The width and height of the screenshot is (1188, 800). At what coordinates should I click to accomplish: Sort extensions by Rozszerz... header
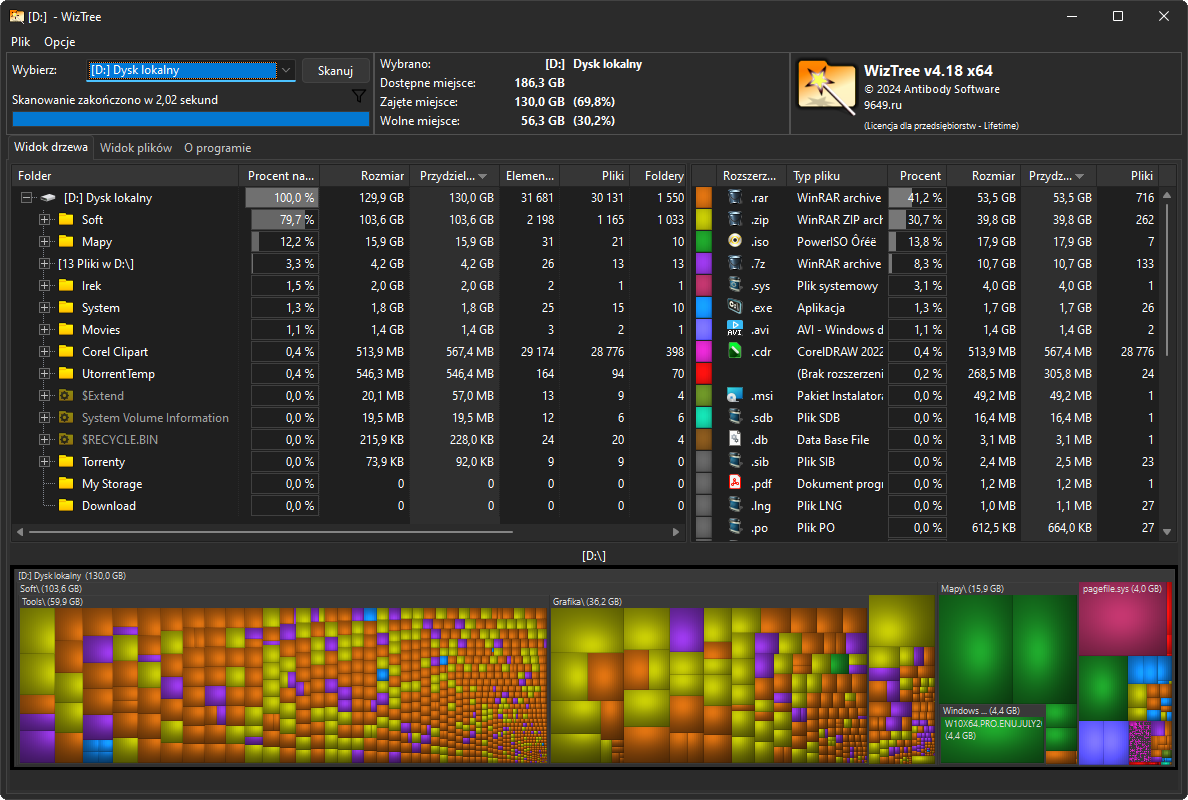750,176
